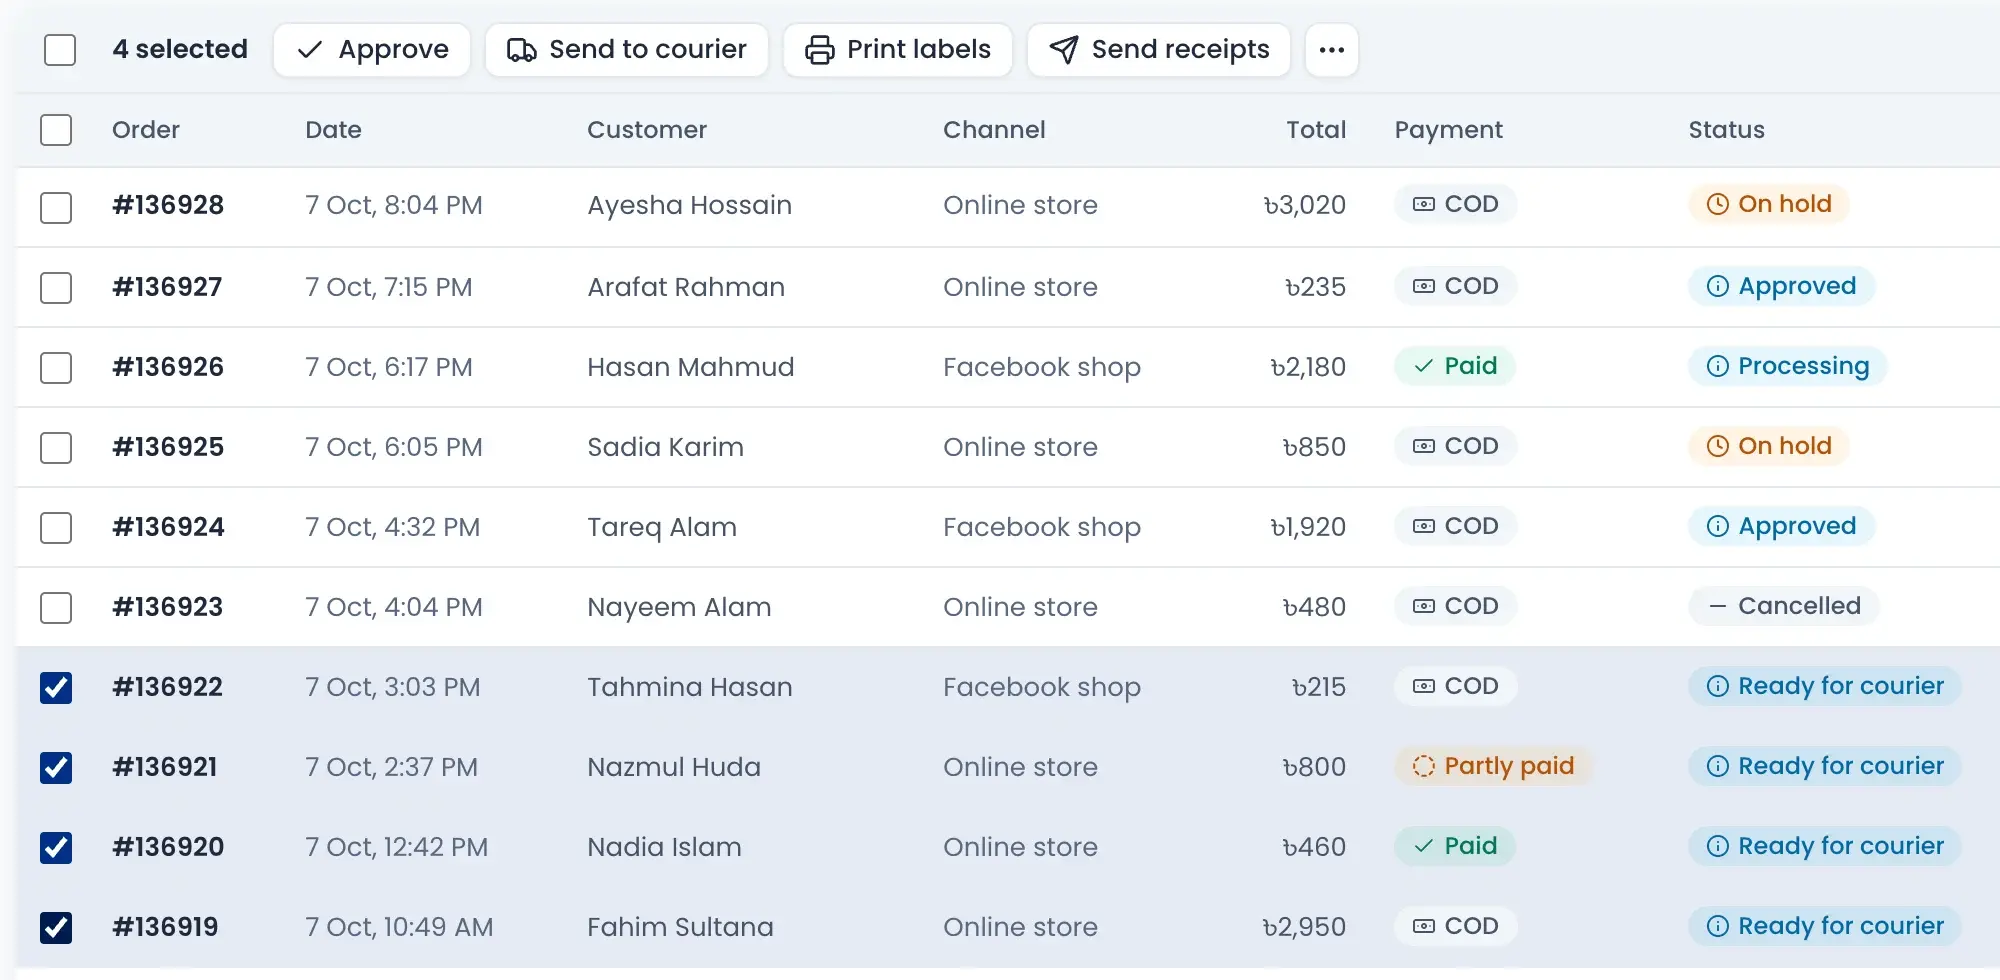This screenshot has height=980, width=2000.
Task: Click the Partly paid dashed circle icon
Action: pos(1423,766)
